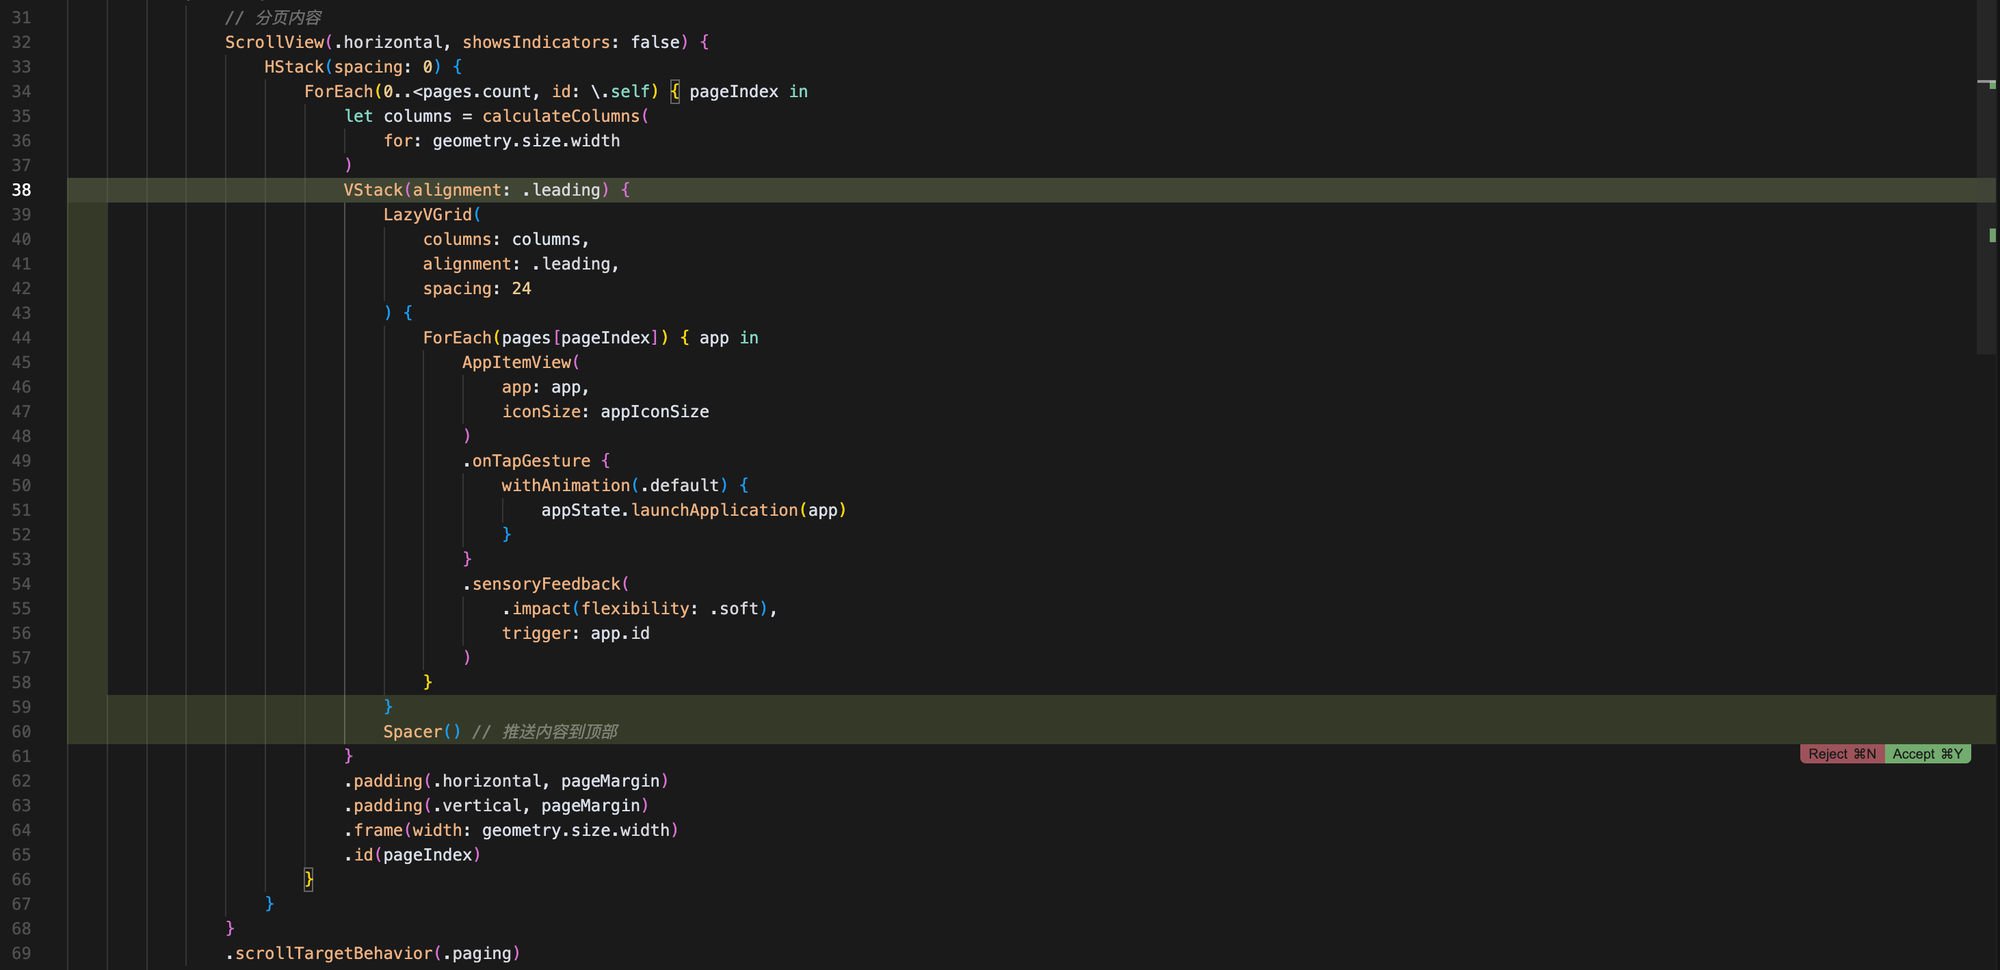Click the LazyVGrid identifier
Viewport: 2000px width, 970px height.
[x=427, y=215]
